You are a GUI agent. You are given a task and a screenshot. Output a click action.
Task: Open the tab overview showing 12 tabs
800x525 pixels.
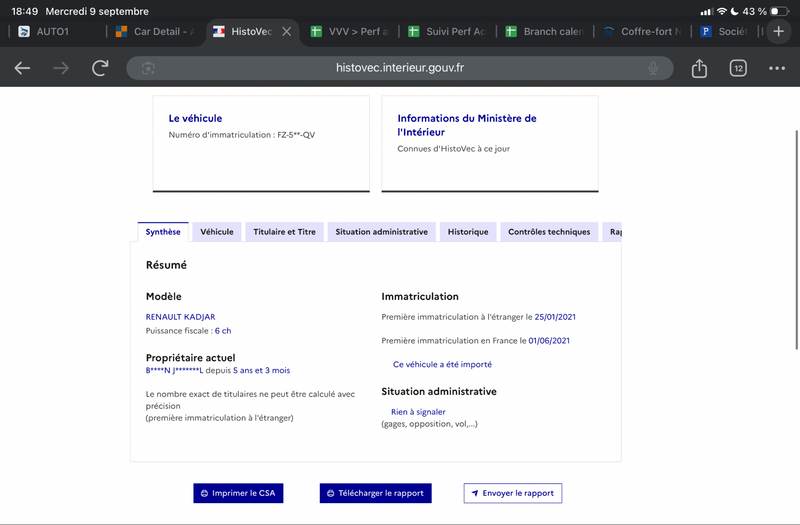point(738,68)
